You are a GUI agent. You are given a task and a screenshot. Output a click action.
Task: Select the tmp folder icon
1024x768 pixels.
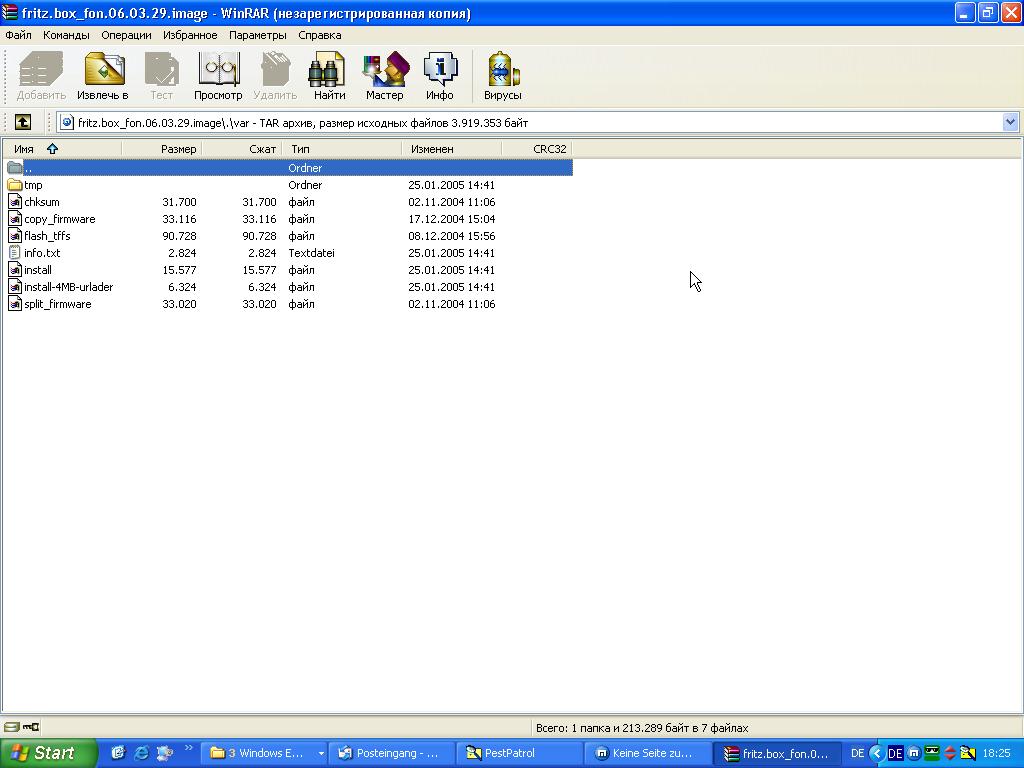15,185
